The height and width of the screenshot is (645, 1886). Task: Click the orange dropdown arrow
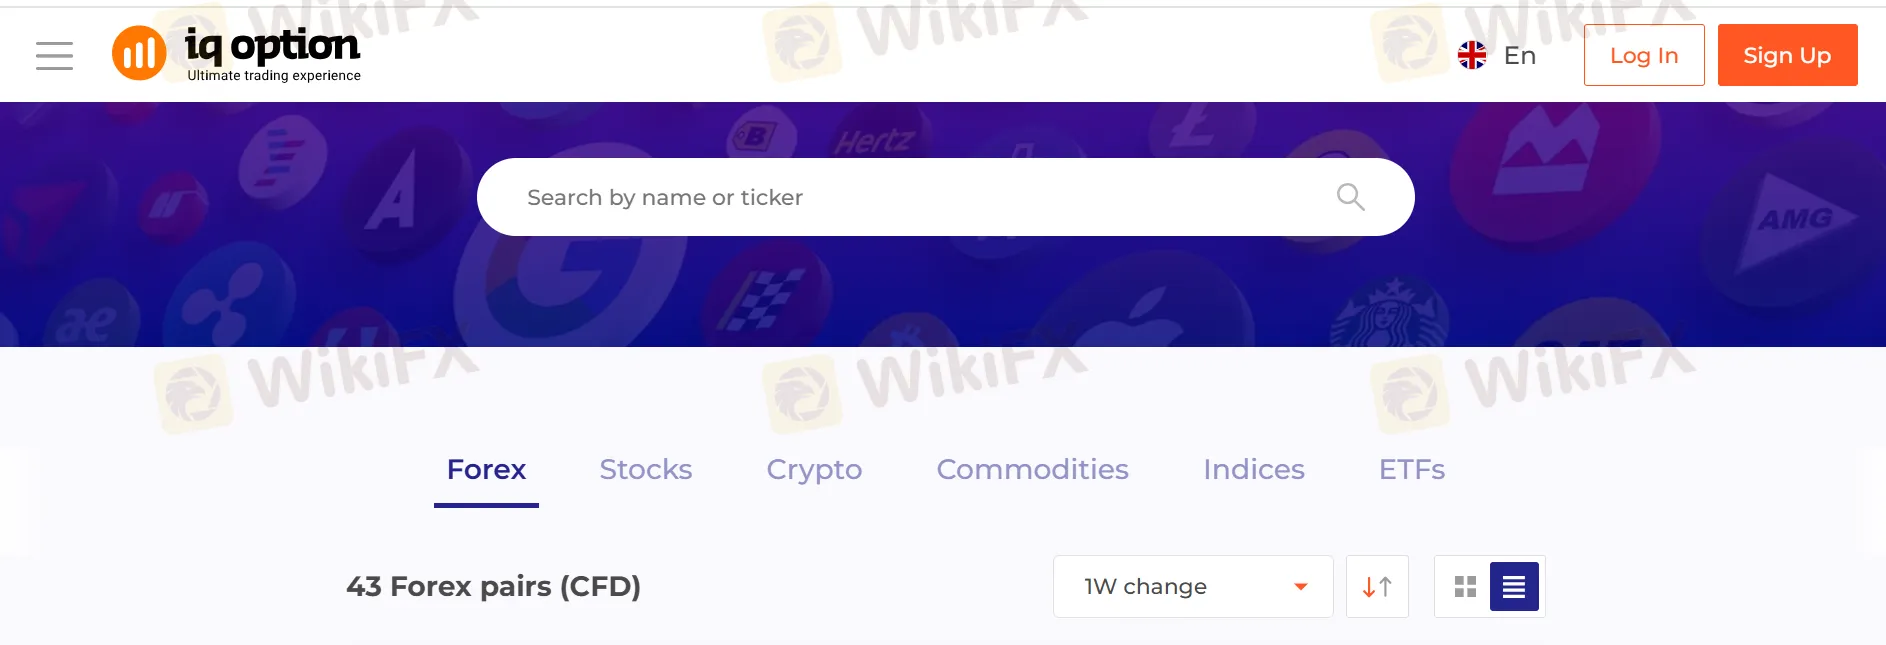[x=1301, y=587]
